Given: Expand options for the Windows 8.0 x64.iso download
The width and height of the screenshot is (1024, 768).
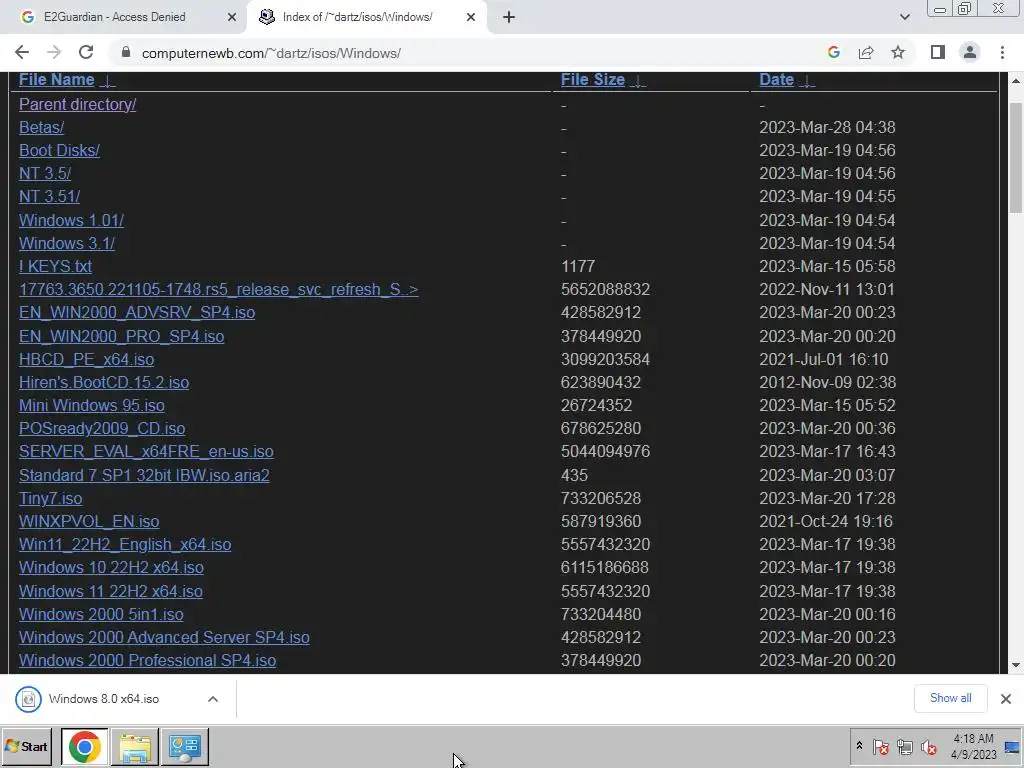Looking at the screenshot, I should coord(213,699).
